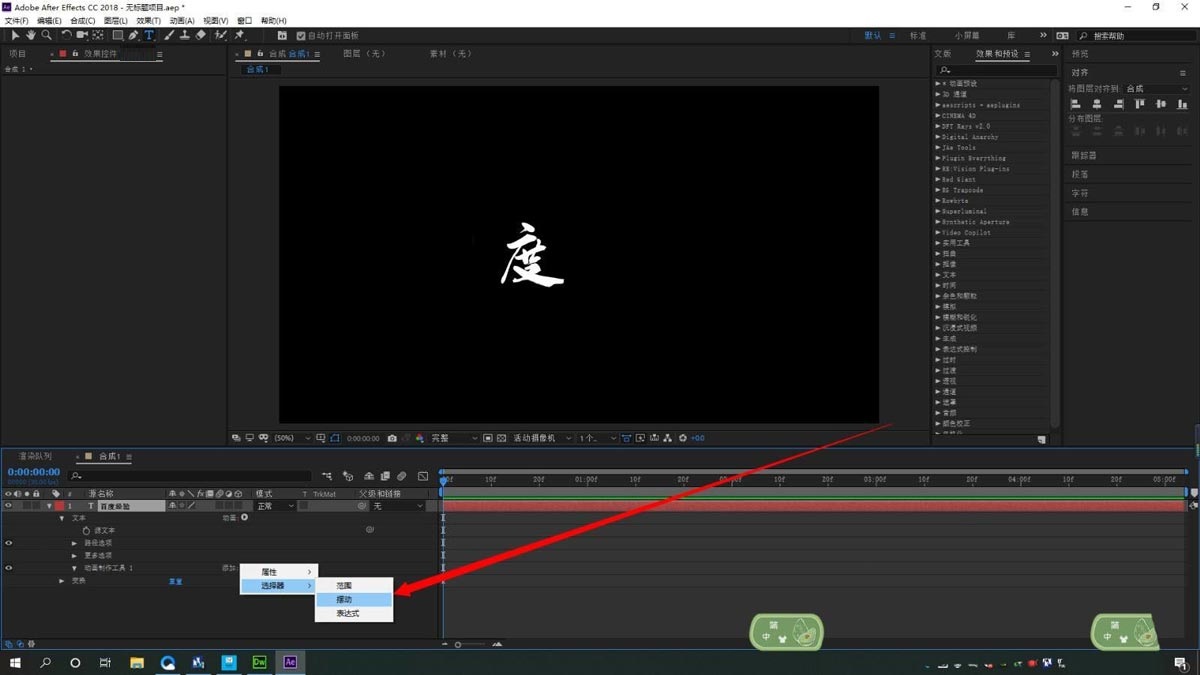This screenshot has height=675, width=1200.
Task: Select the Puppet Pin tool
Action: point(240,35)
